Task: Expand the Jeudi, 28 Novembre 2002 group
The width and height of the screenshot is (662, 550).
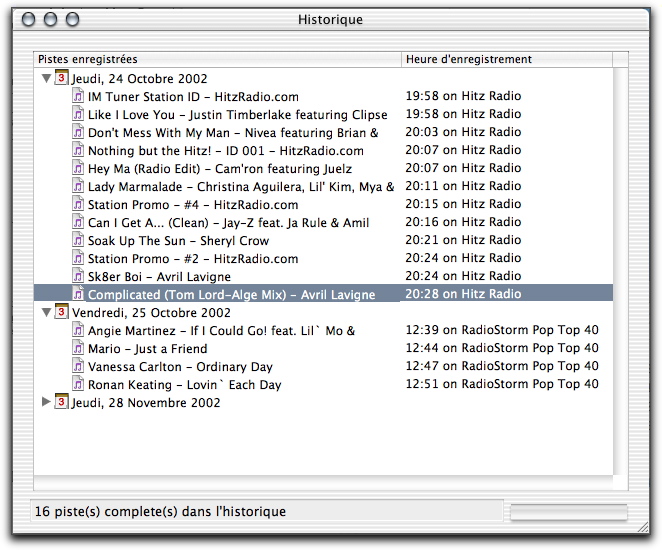Action: click(x=45, y=402)
